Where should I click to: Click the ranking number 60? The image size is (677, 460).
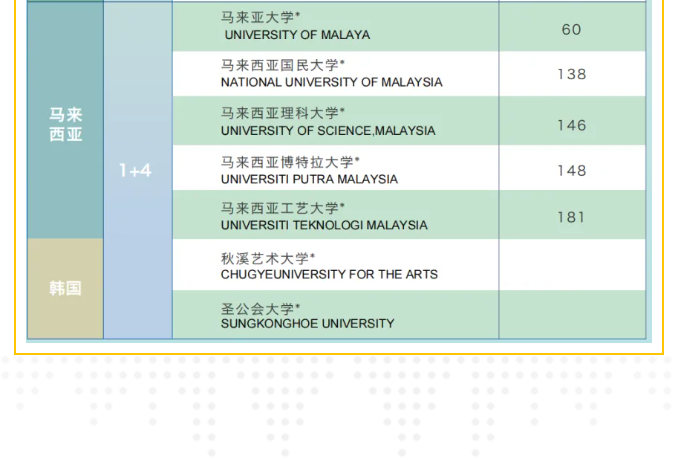coord(571,29)
